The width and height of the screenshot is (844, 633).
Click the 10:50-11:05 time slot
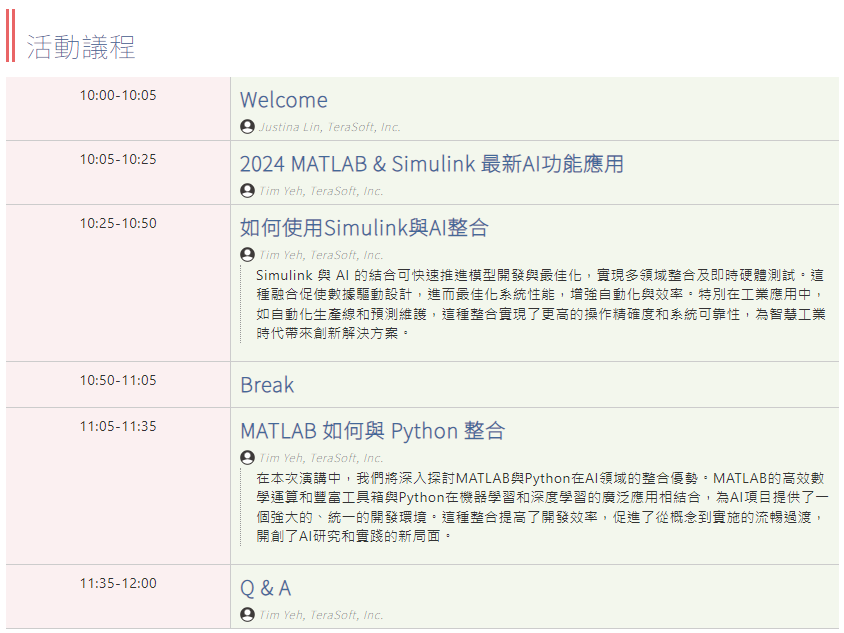pos(118,380)
